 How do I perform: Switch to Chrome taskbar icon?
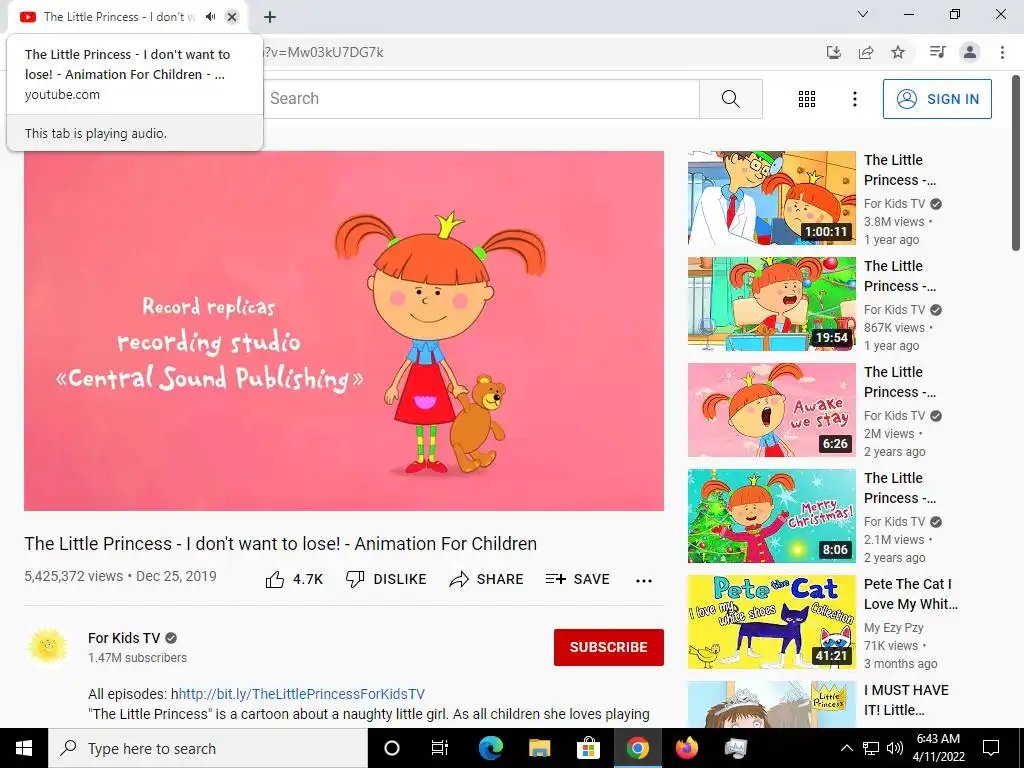[x=637, y=748]
